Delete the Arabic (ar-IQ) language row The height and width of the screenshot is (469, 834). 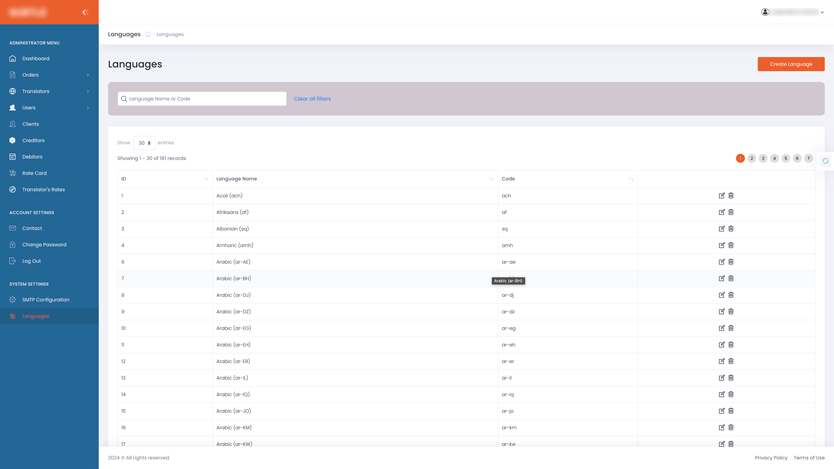tap(731, 394)
